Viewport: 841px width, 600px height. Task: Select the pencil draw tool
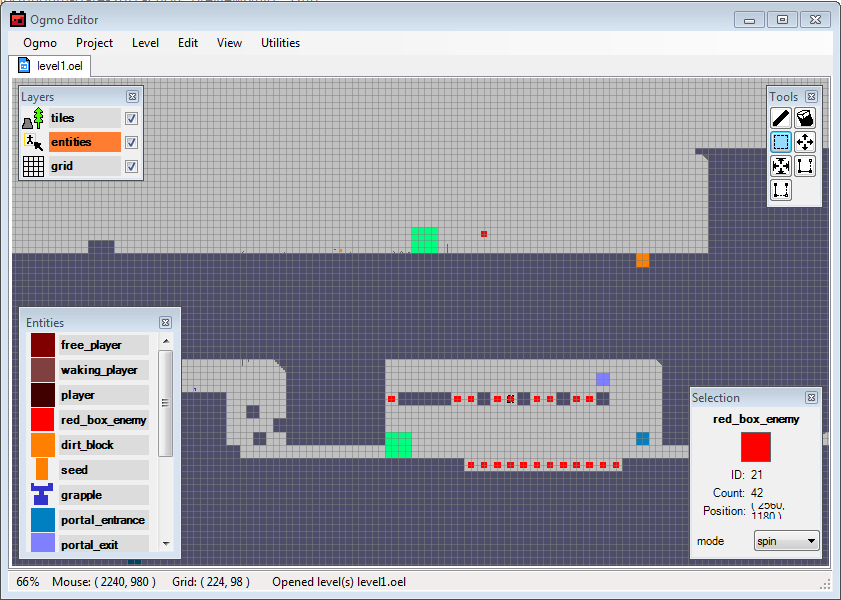781,118
